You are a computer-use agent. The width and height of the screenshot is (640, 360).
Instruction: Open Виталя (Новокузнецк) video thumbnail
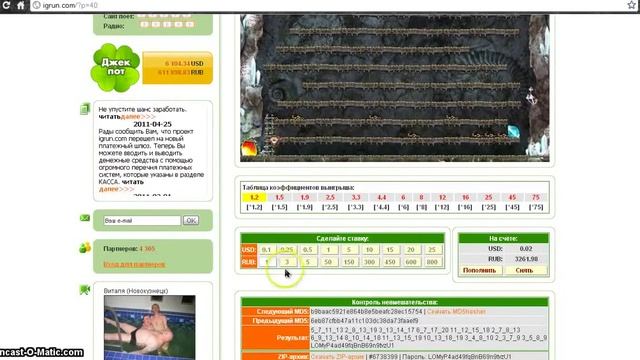[149, 327]
